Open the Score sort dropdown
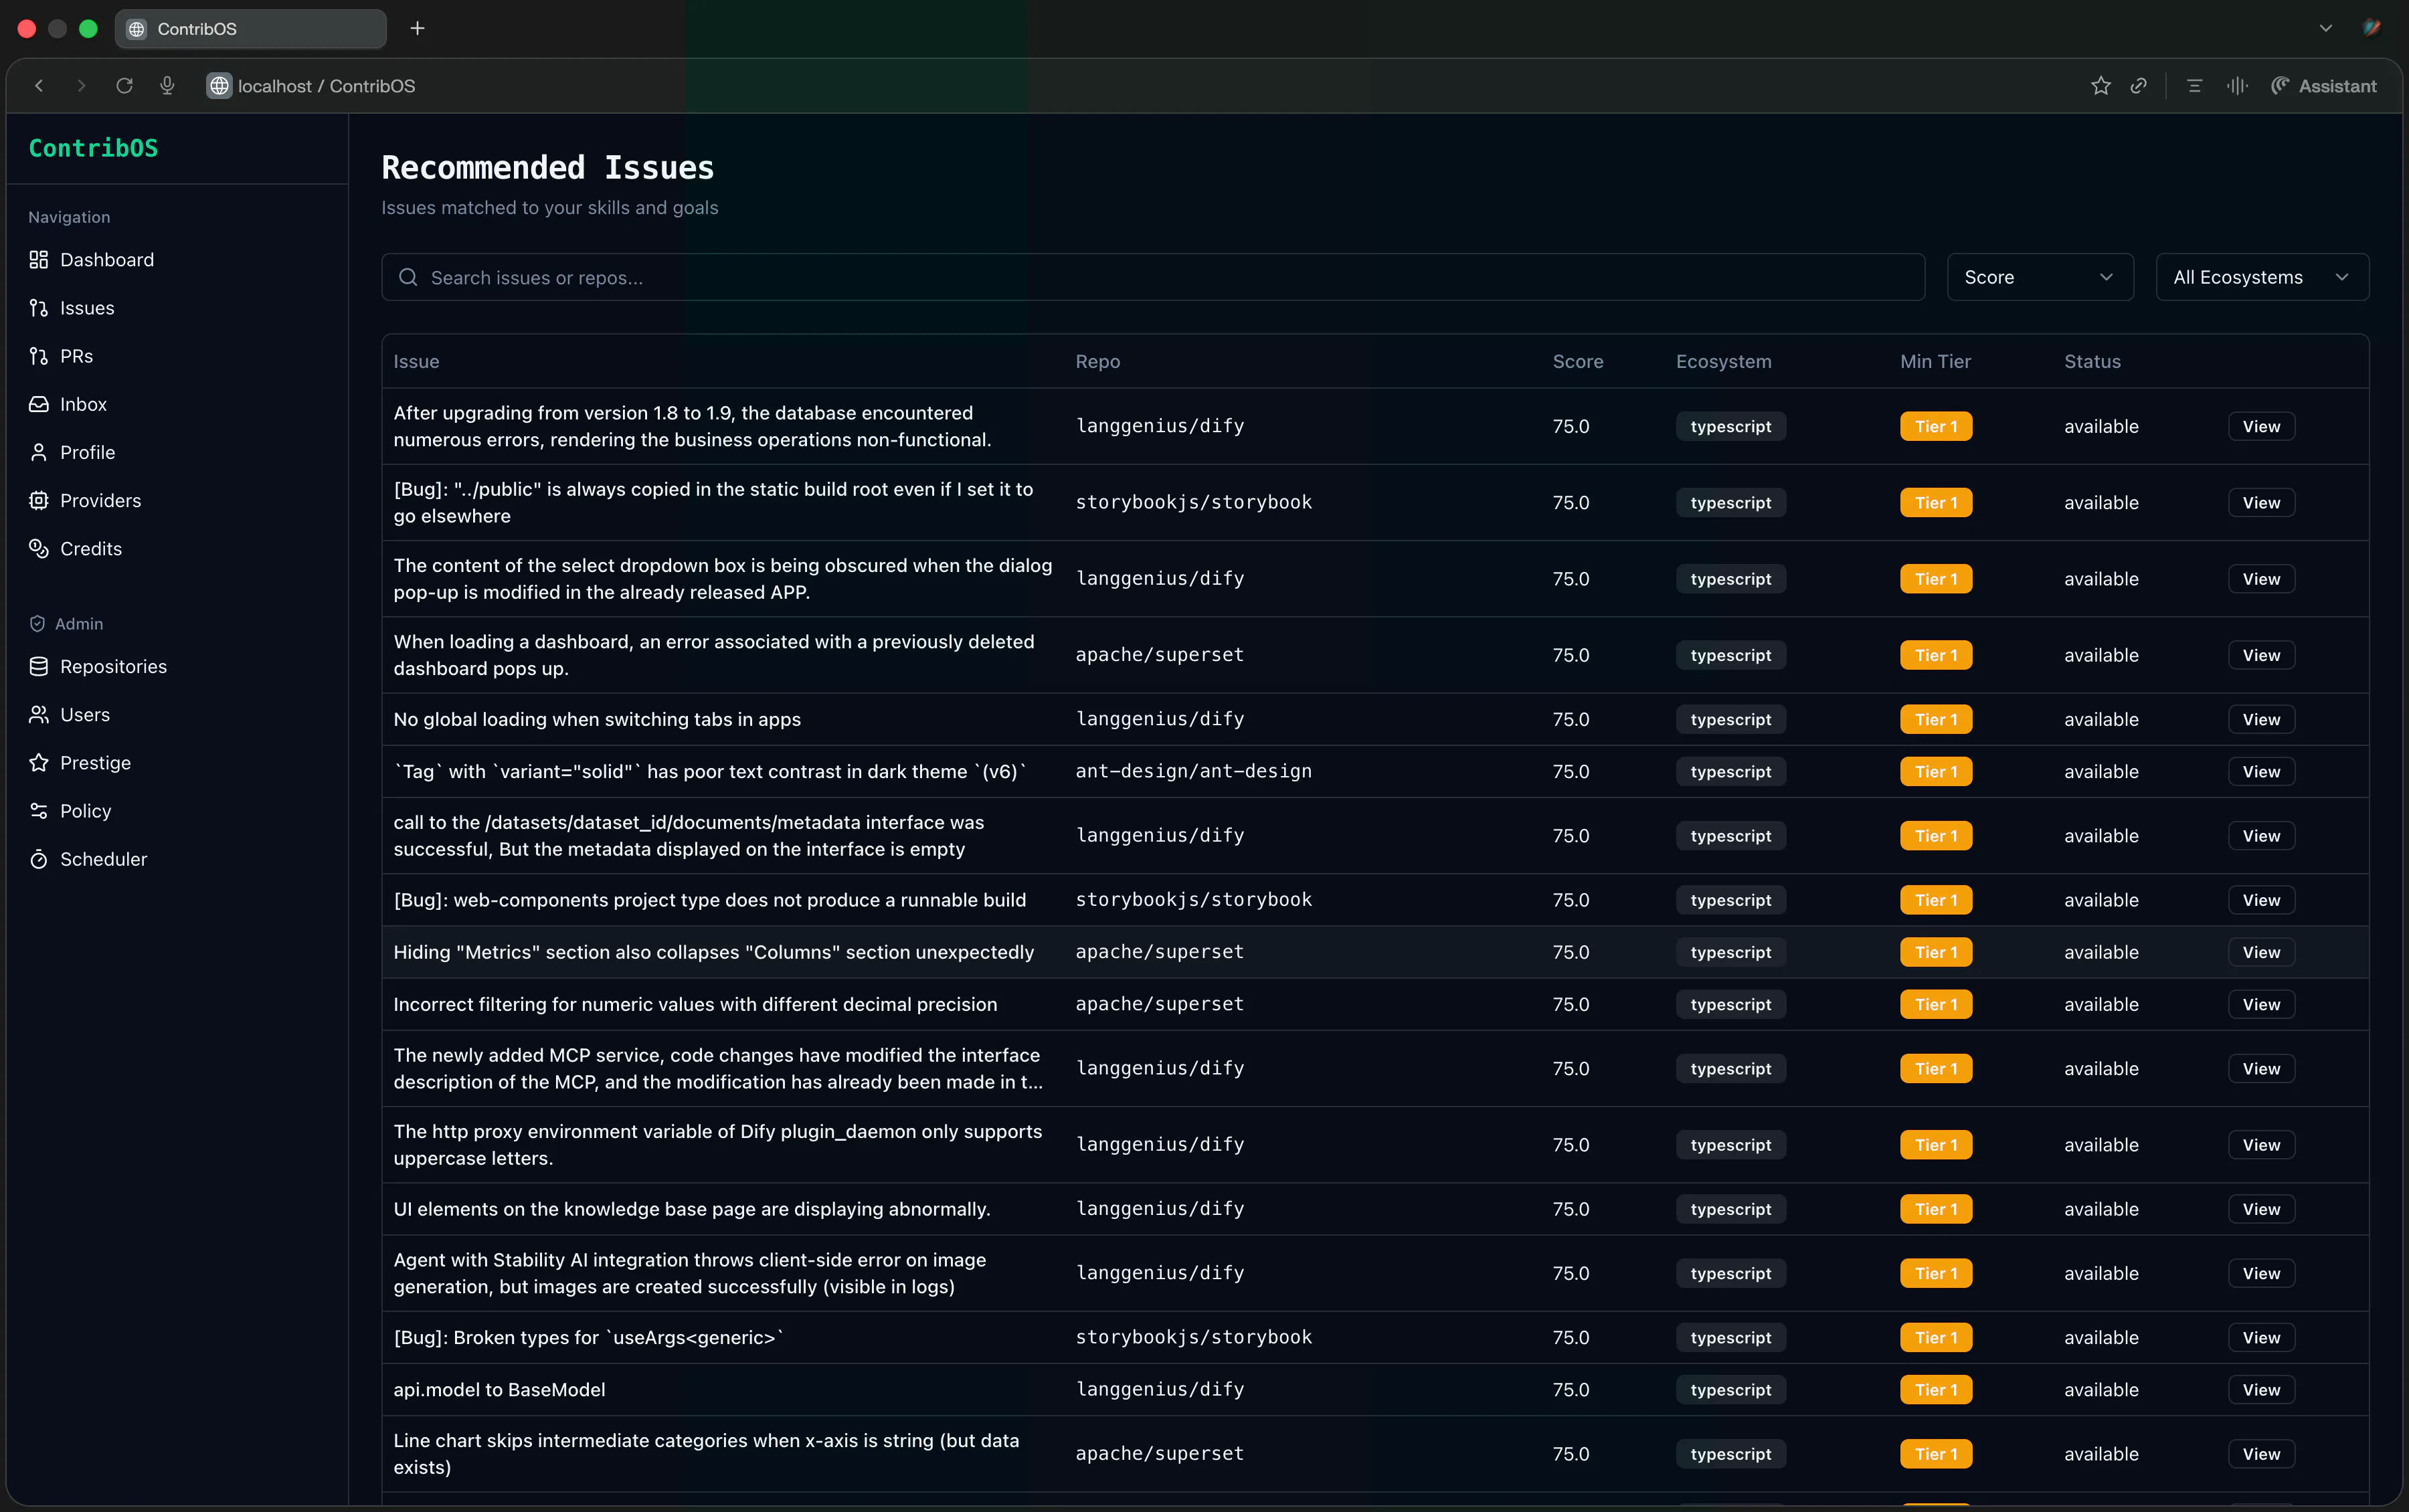2409x1512 pixels. (x=2039, y=277)
